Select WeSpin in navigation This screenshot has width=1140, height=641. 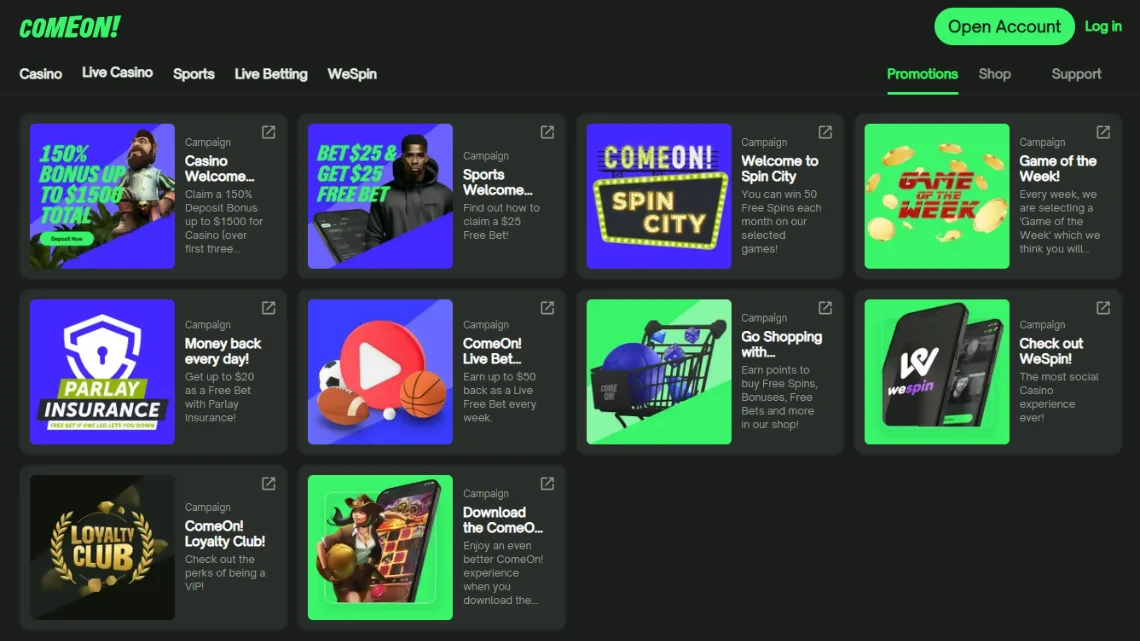352,74
